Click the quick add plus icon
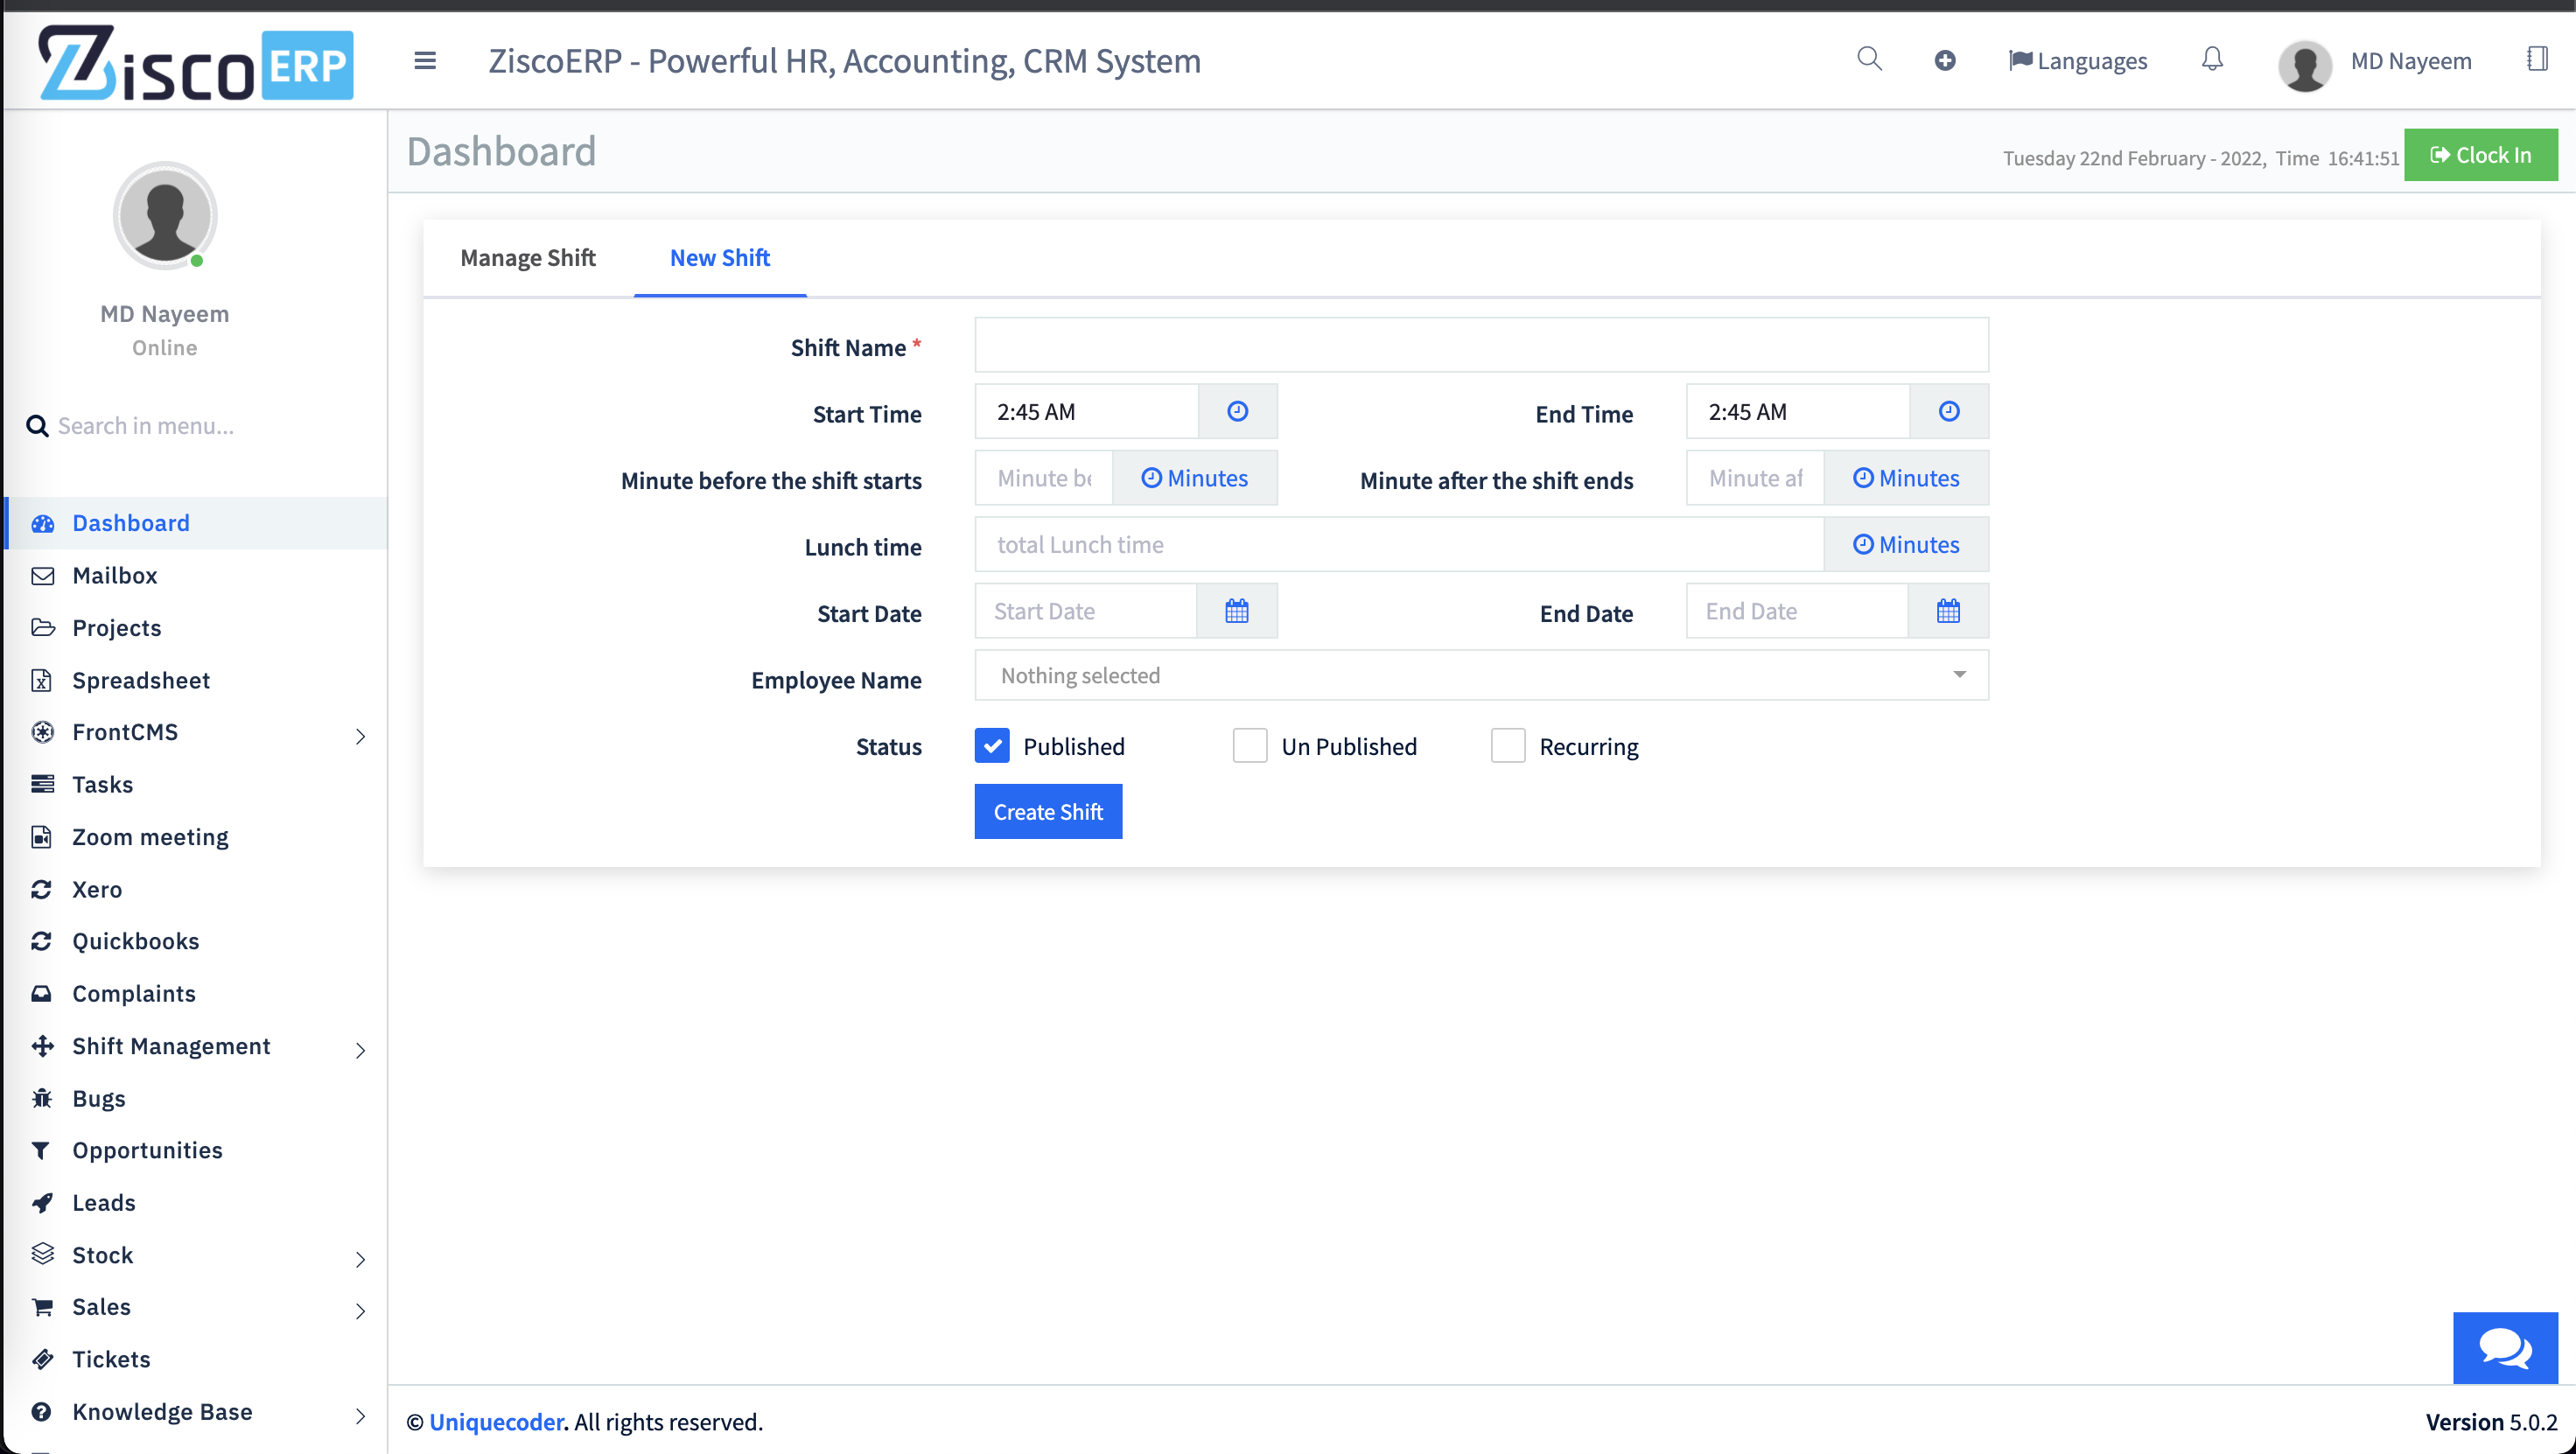The height and width of the screenshot is (1454, 2576). coord(1944,61)
